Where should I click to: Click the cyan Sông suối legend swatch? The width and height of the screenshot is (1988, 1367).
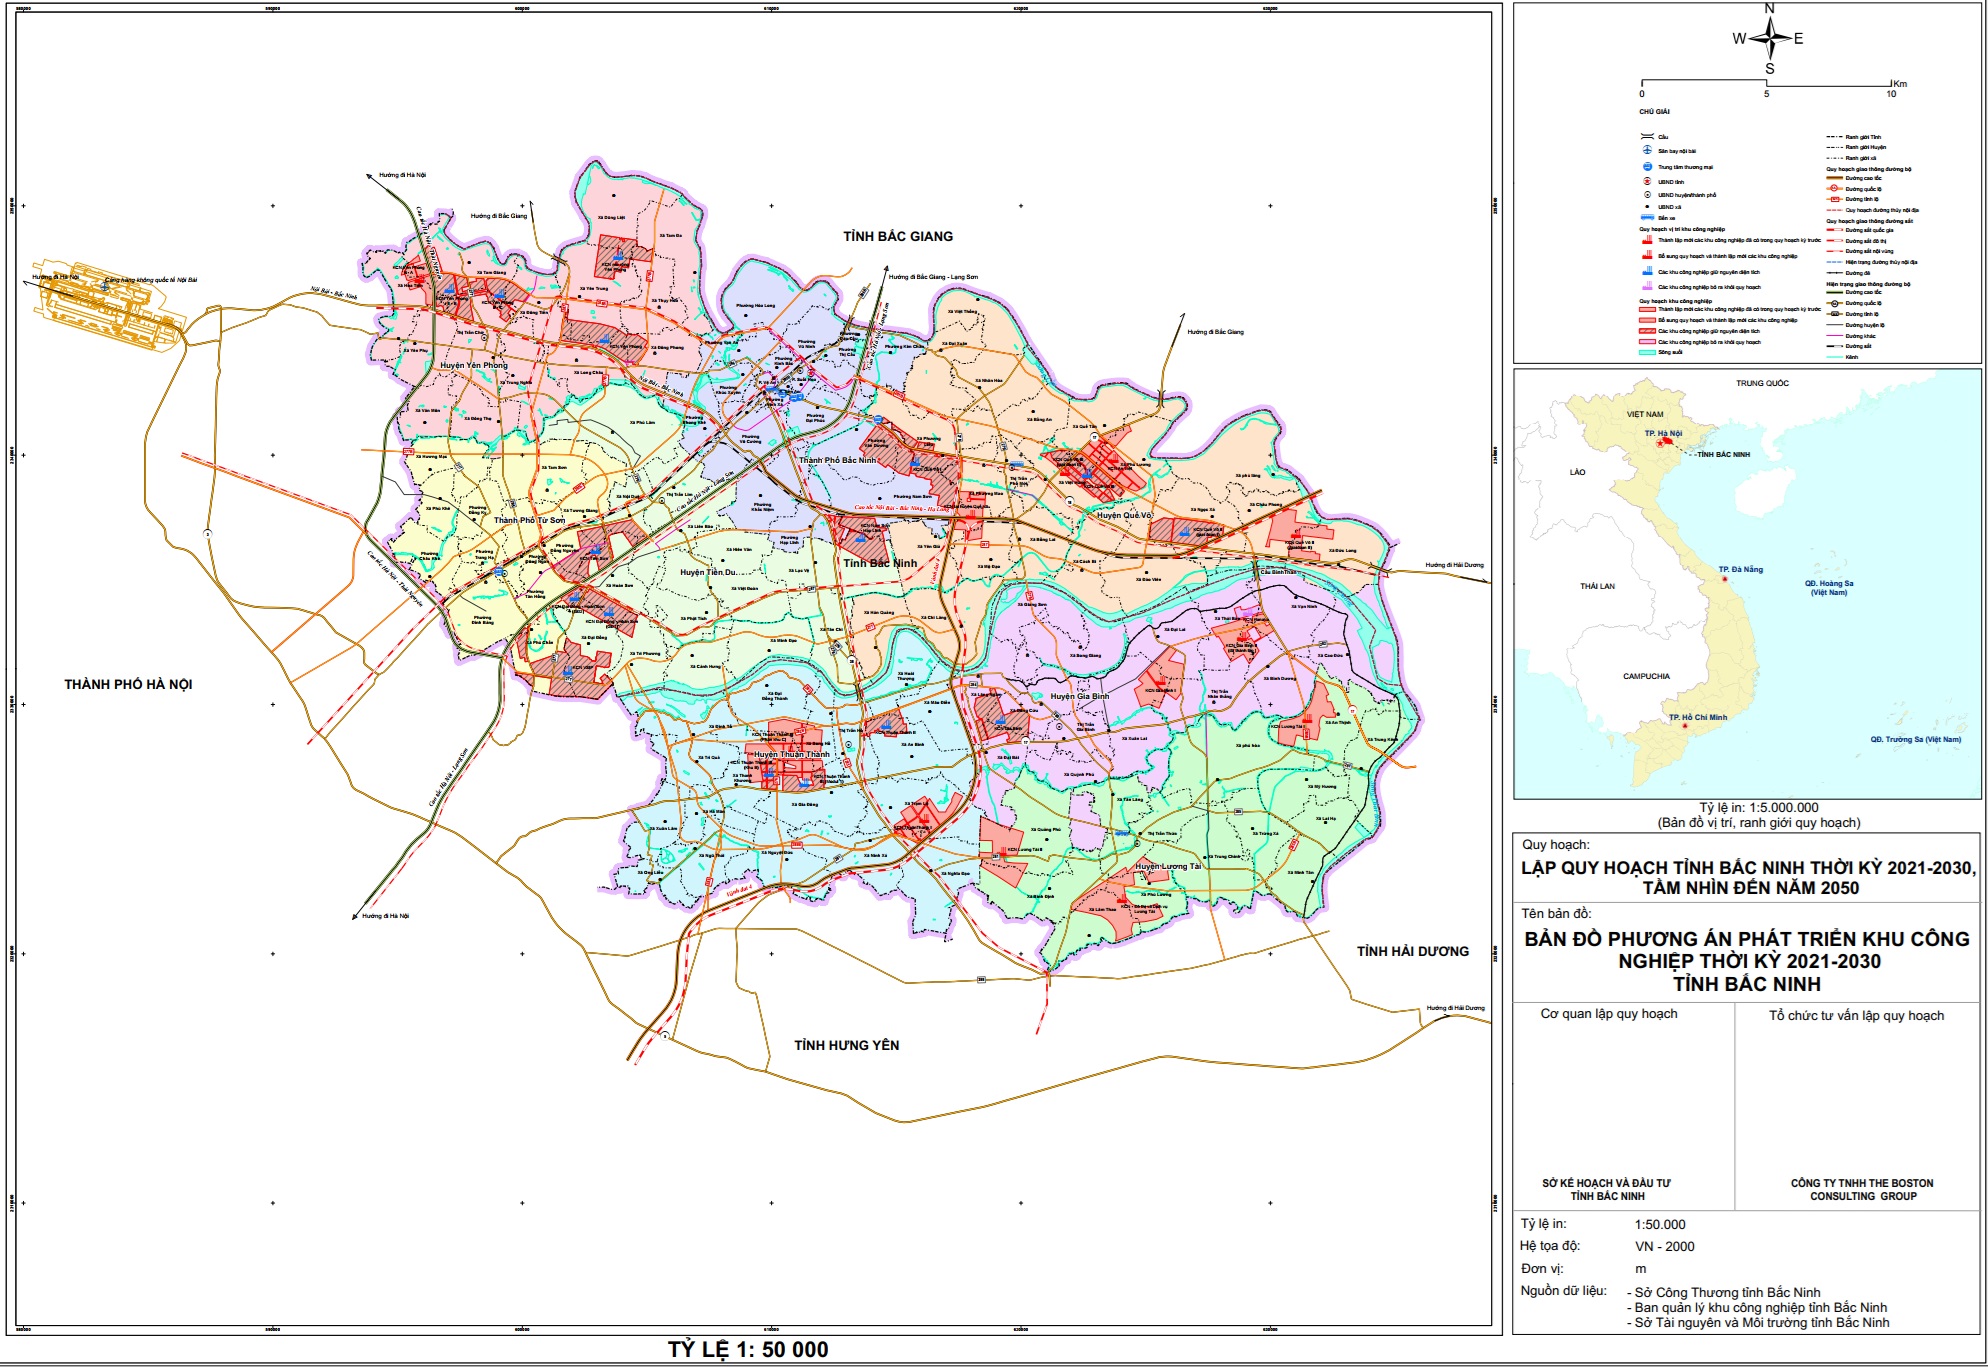point(1647,352)
